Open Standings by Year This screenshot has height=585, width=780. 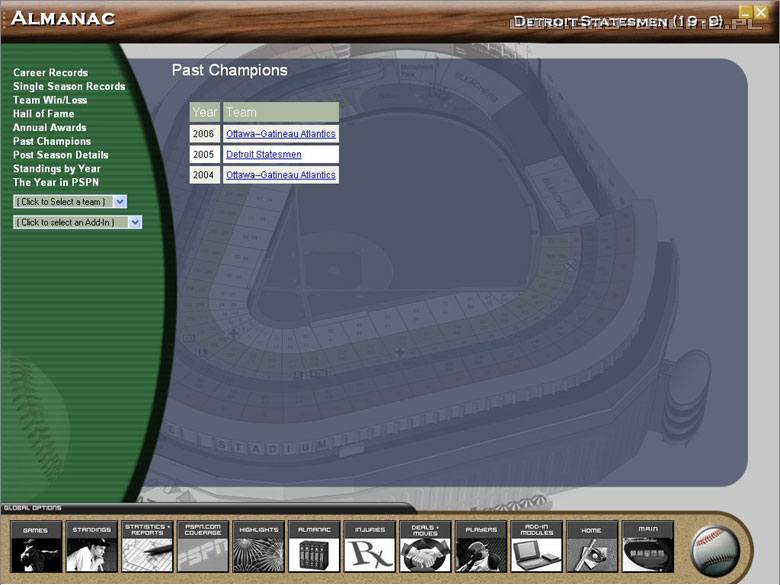[x=57, y=169]
